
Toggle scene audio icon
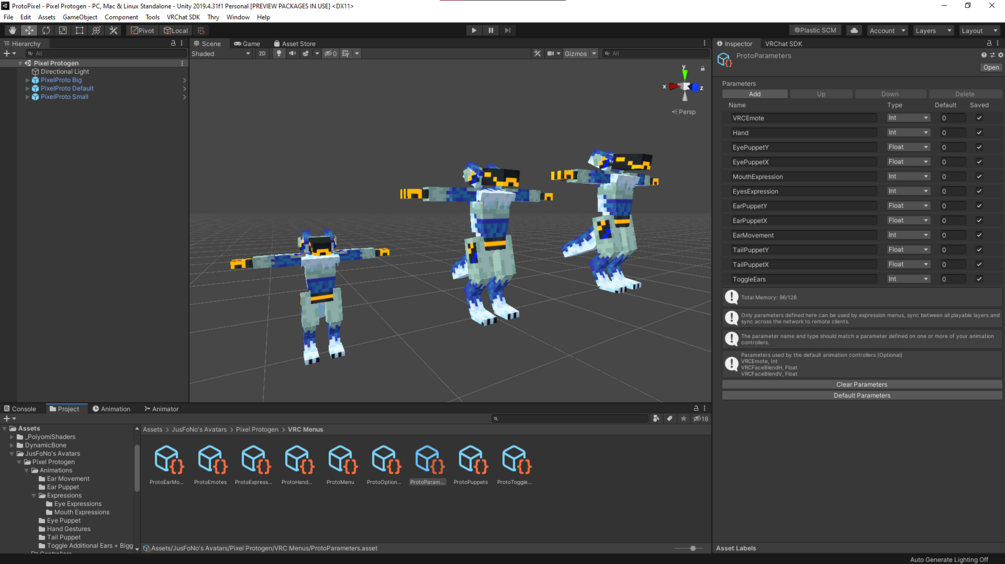292,54
